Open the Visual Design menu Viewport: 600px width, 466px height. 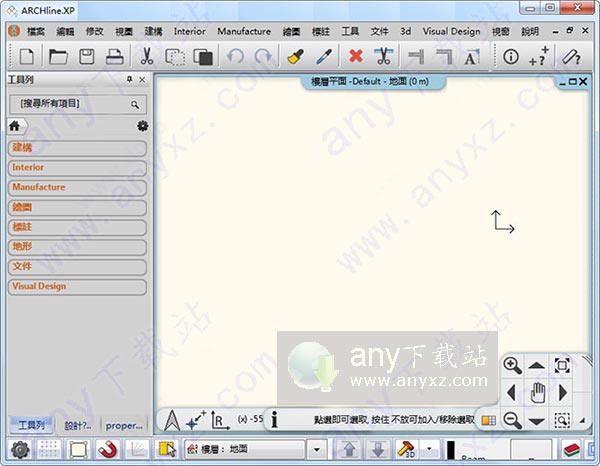[x=451, y=31]
